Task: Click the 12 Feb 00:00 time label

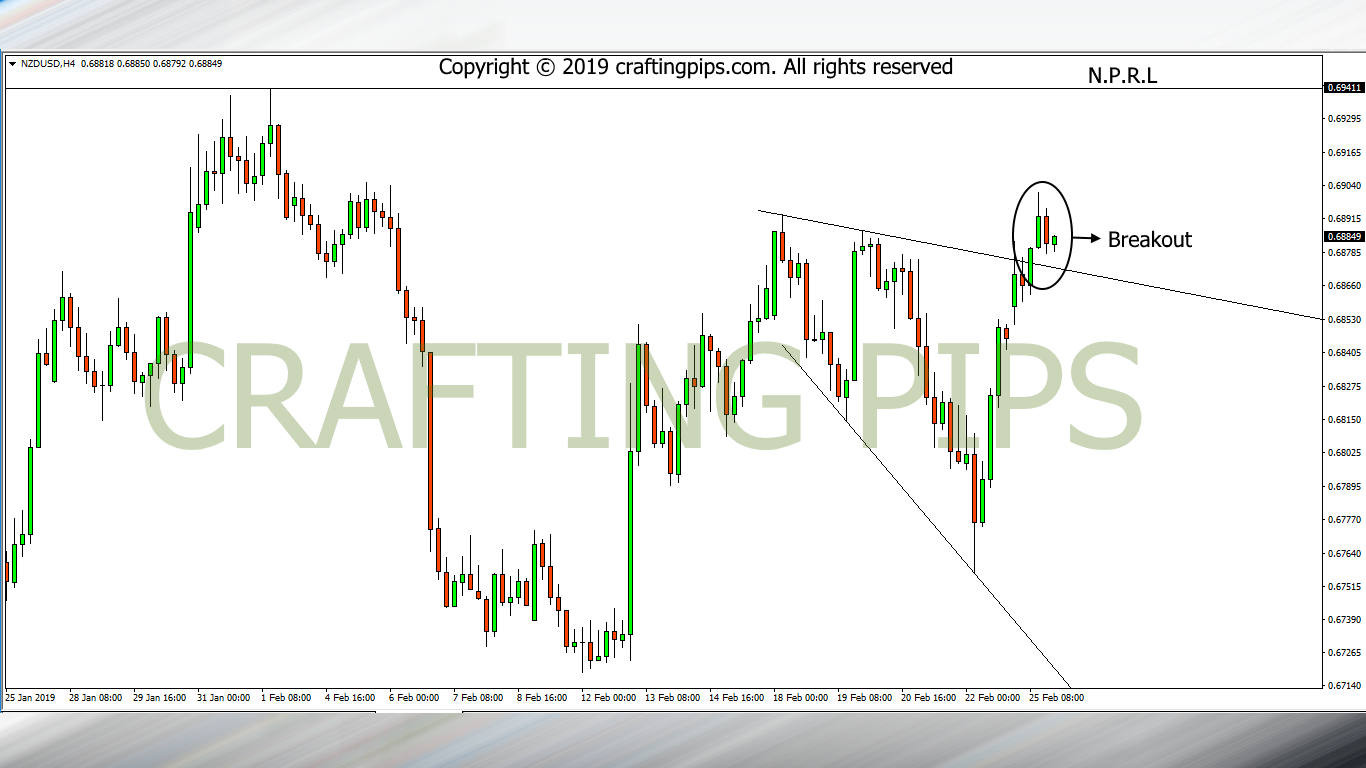Action: tap(608, 697)
